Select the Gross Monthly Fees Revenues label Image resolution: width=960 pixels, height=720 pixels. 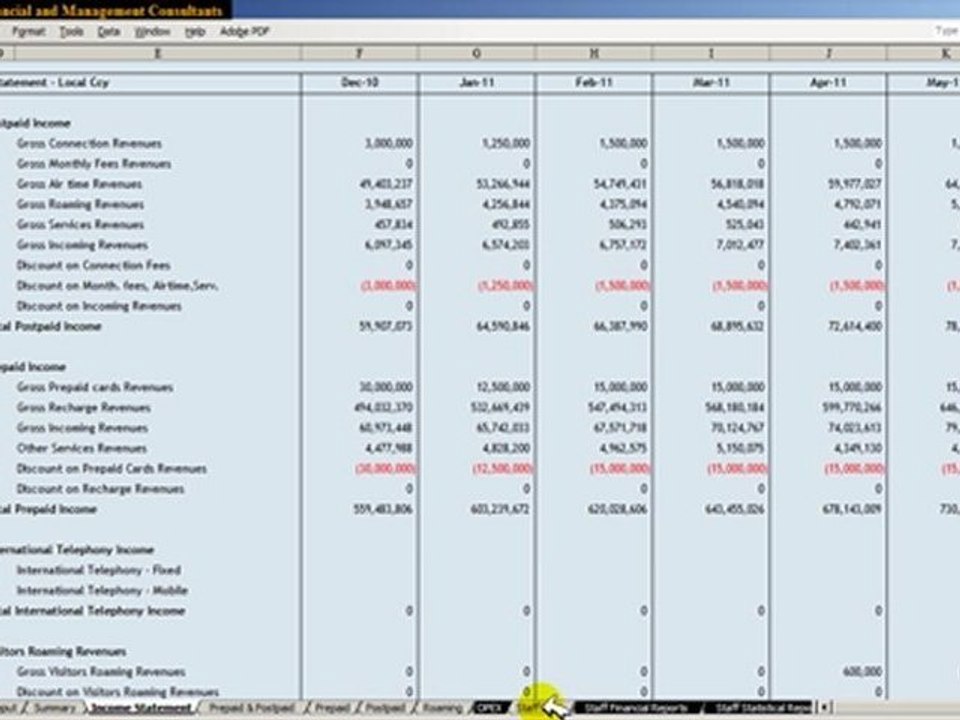(94, 163)
